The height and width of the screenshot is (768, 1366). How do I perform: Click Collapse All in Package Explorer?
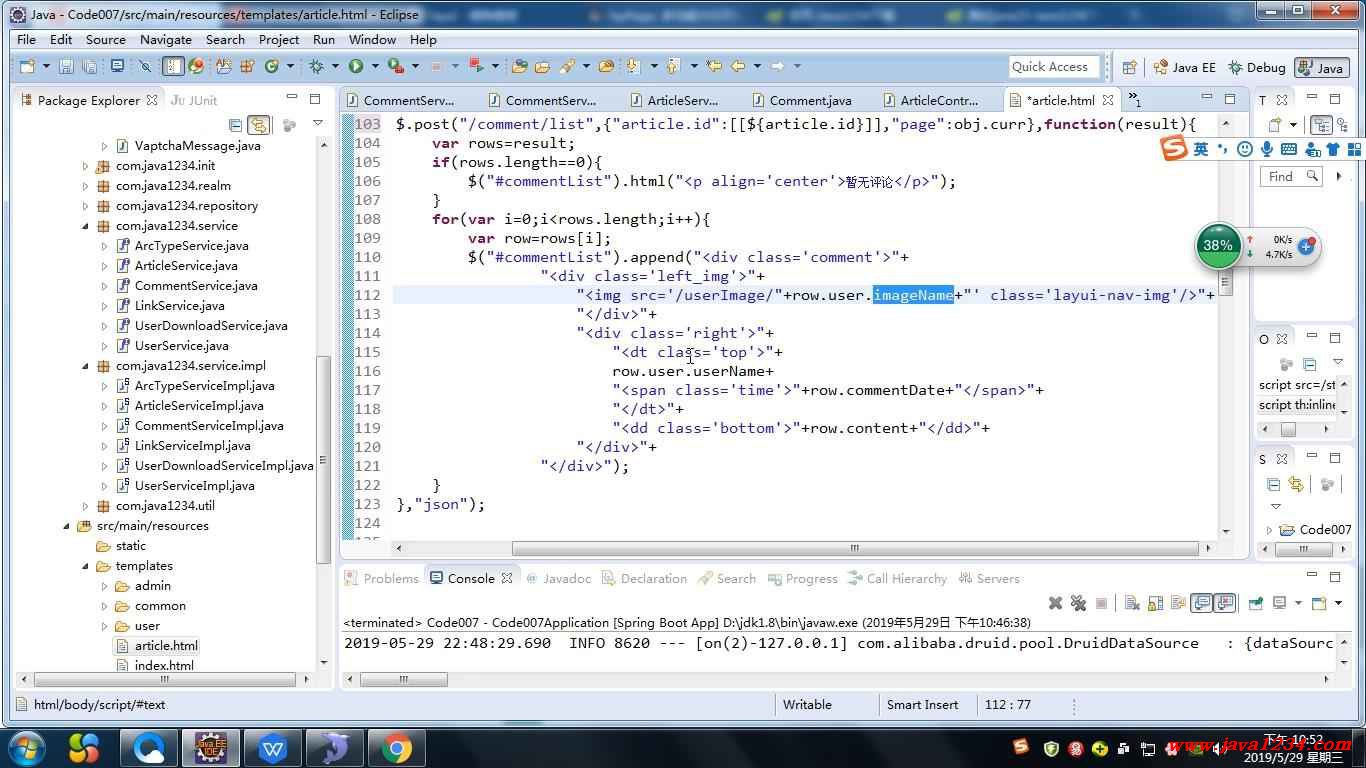[x=236, y=125]
